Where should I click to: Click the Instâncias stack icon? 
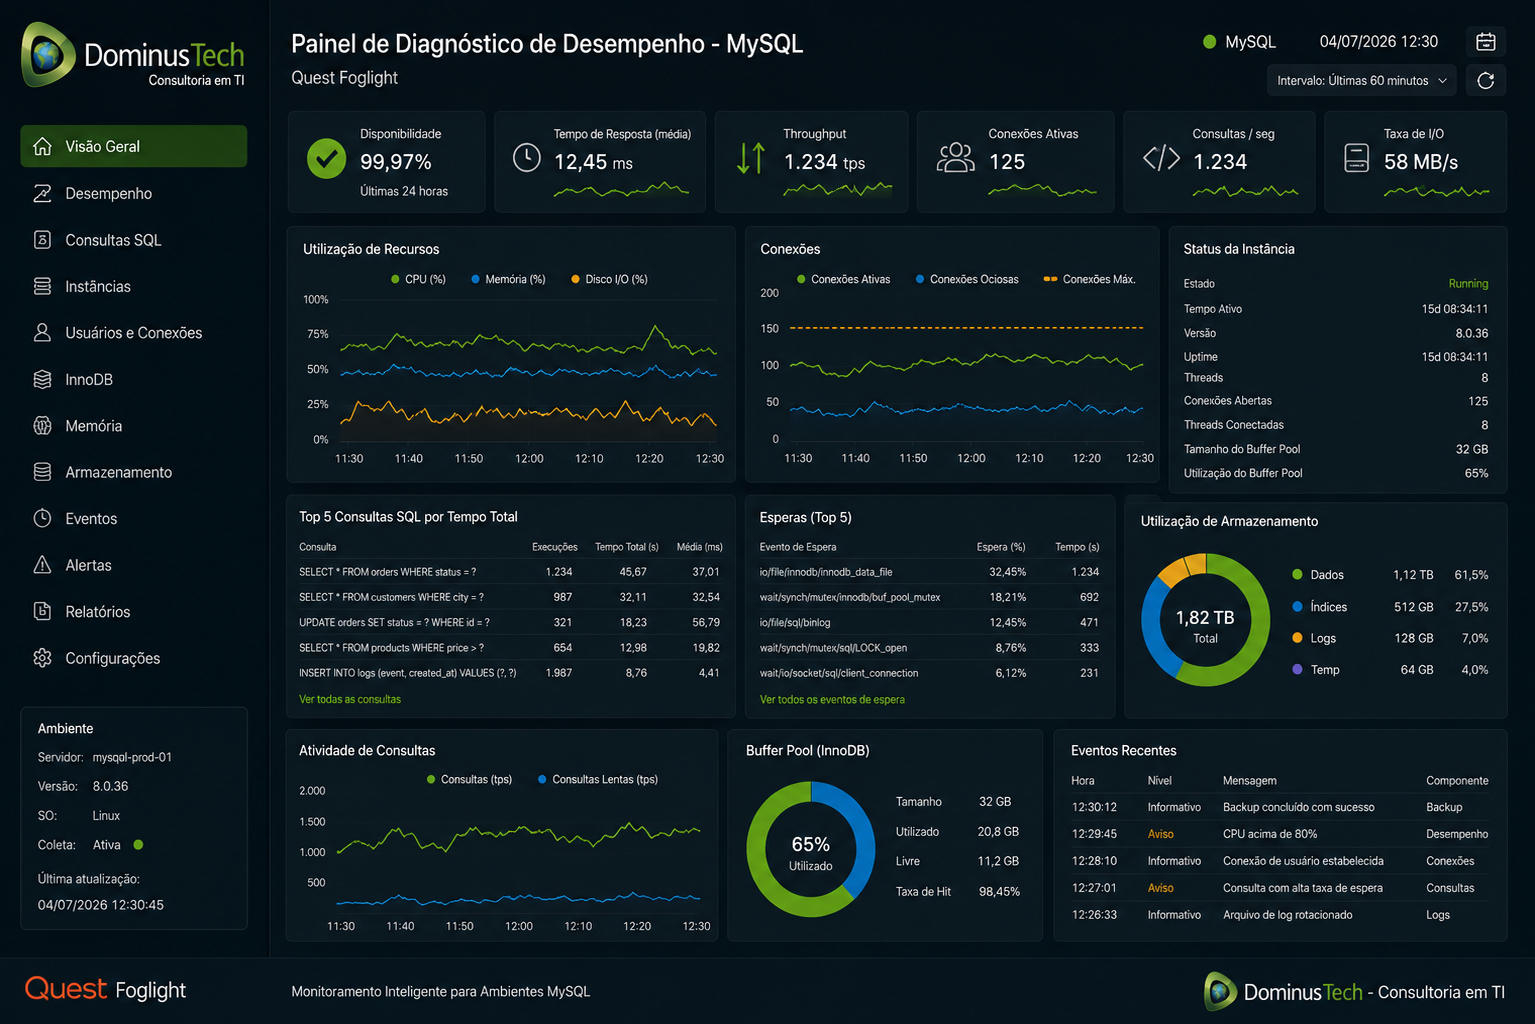pyautogui.click(x=42, y=286)
